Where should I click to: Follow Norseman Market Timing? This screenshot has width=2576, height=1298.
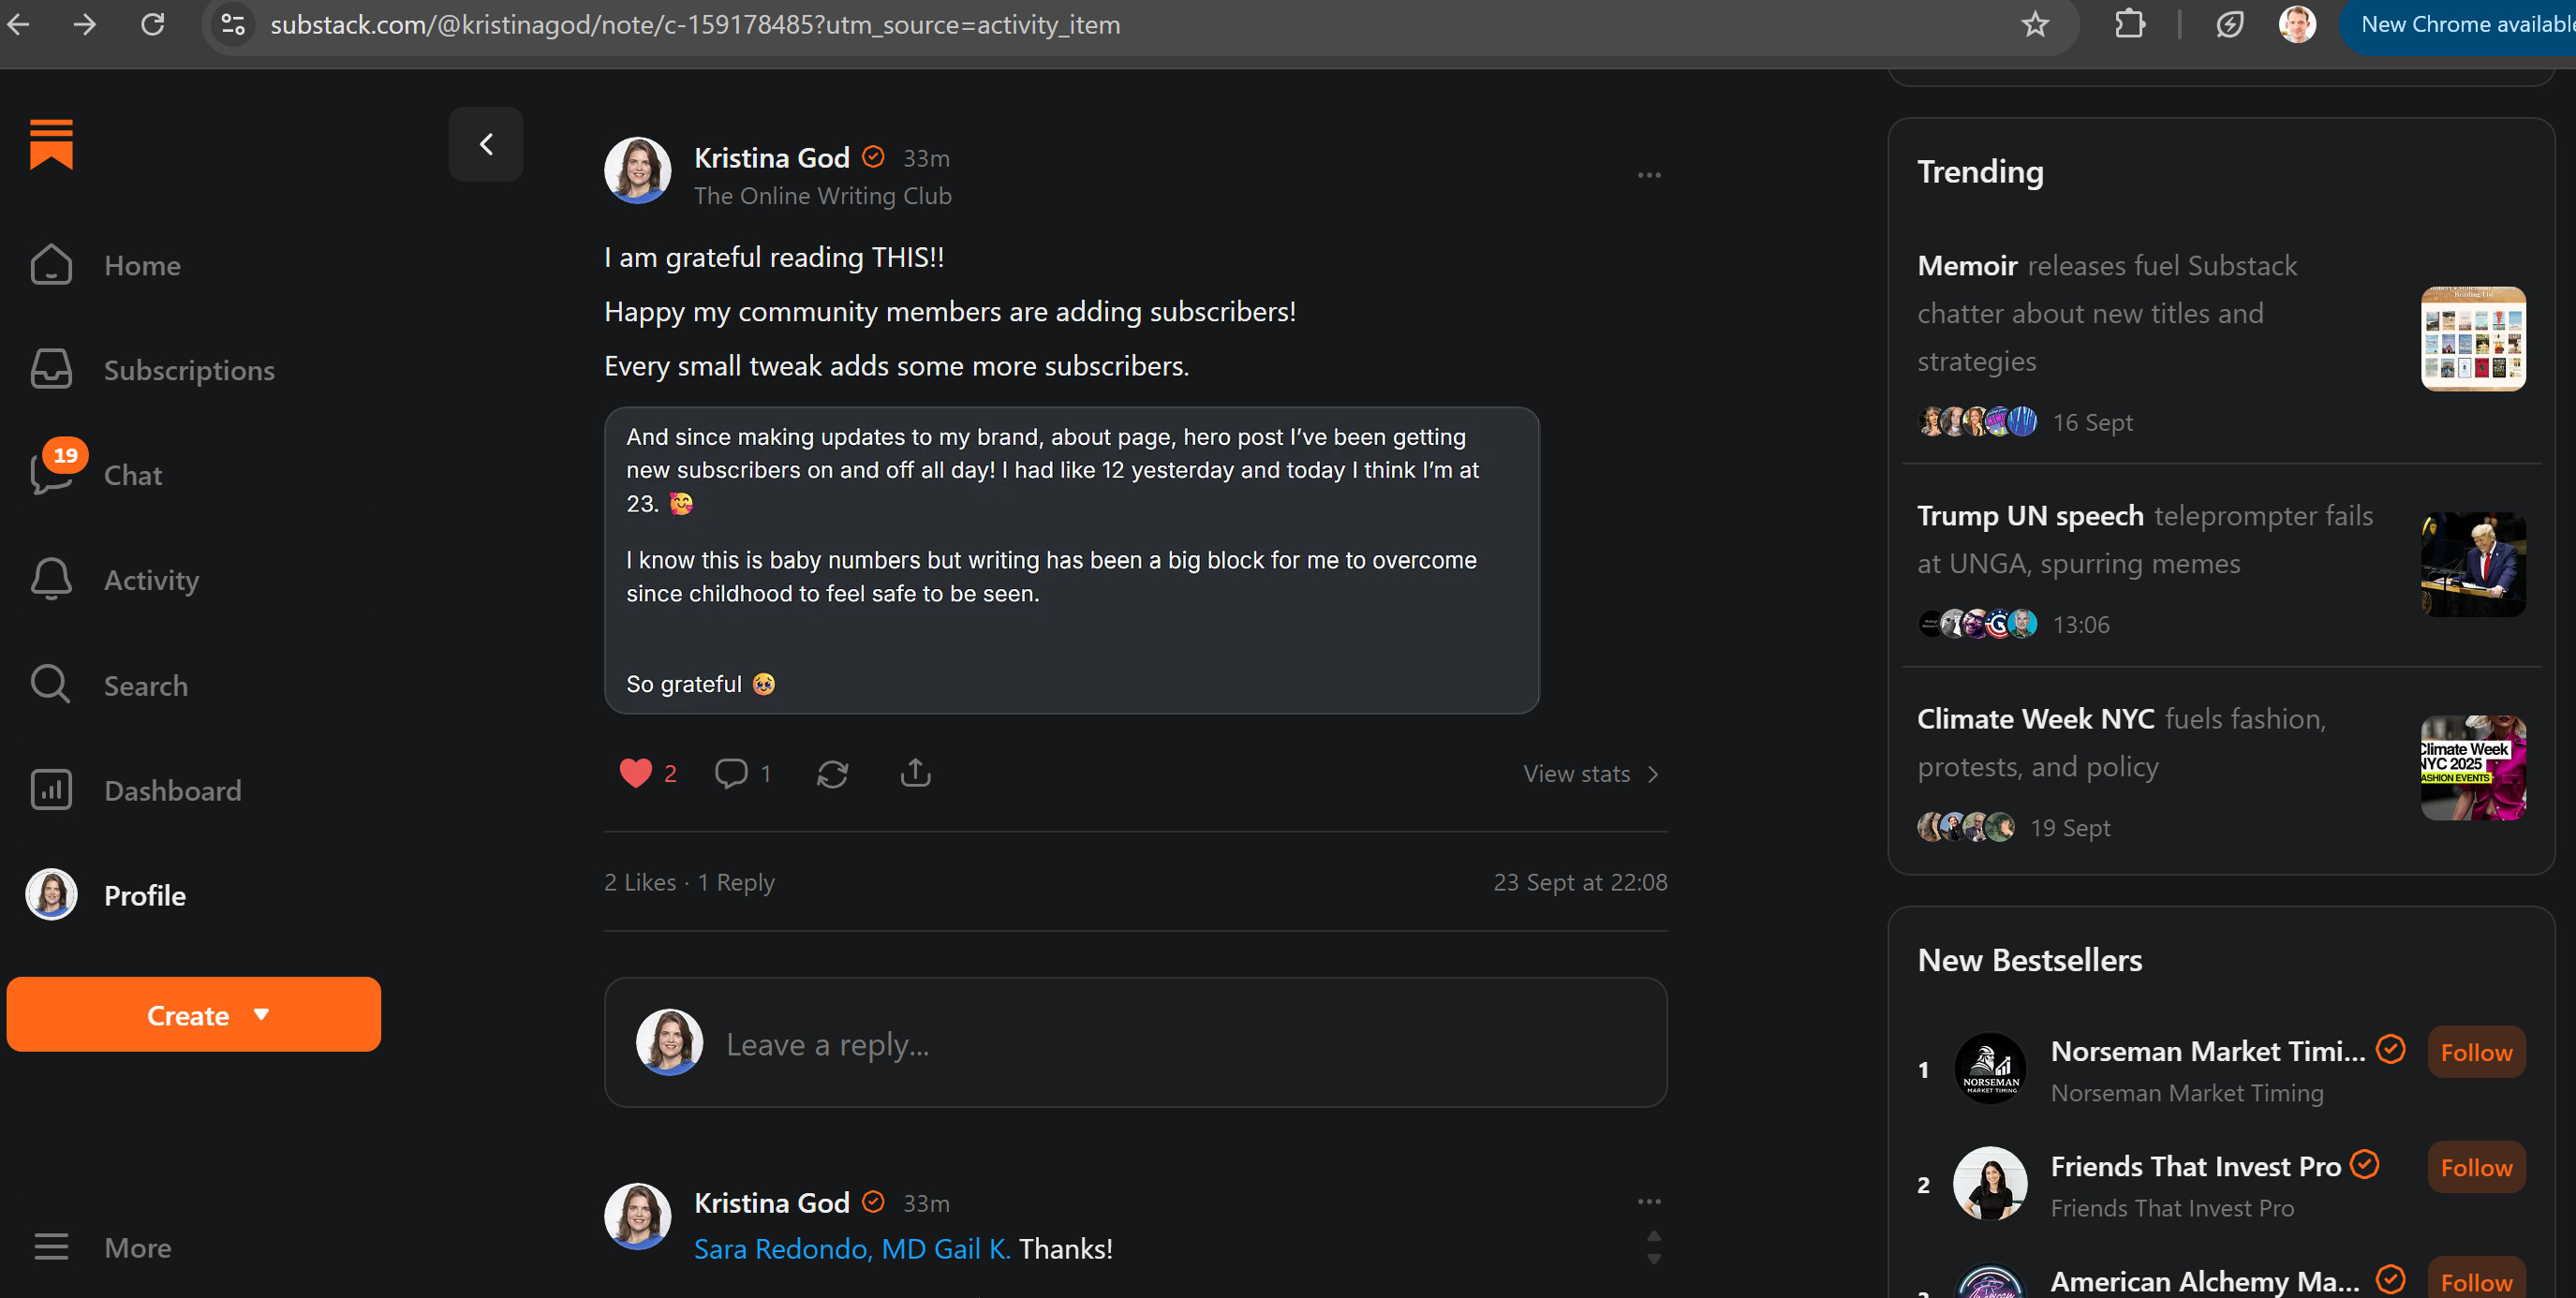(x=2475, y=1052)
